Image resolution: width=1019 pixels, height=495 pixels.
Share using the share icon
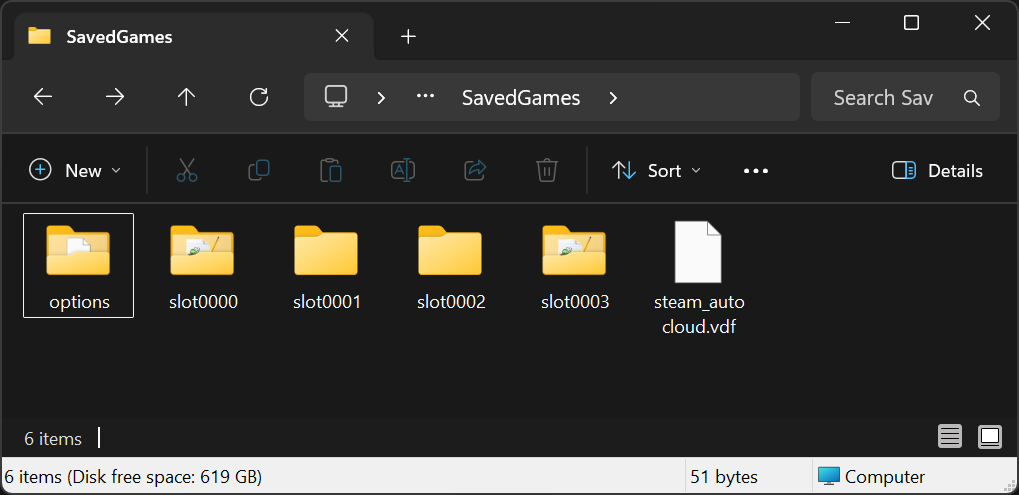pos(475,170)
